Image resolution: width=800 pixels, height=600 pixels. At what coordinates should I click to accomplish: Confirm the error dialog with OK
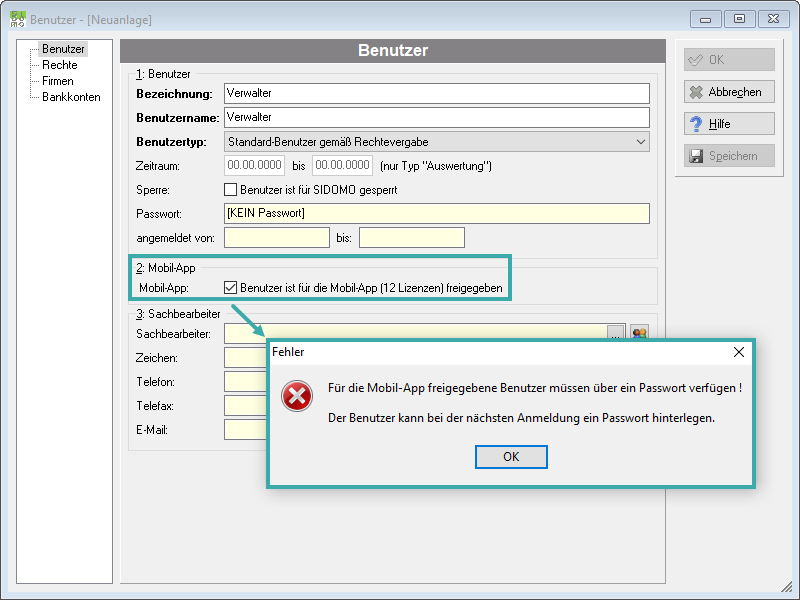click(511, 457)
